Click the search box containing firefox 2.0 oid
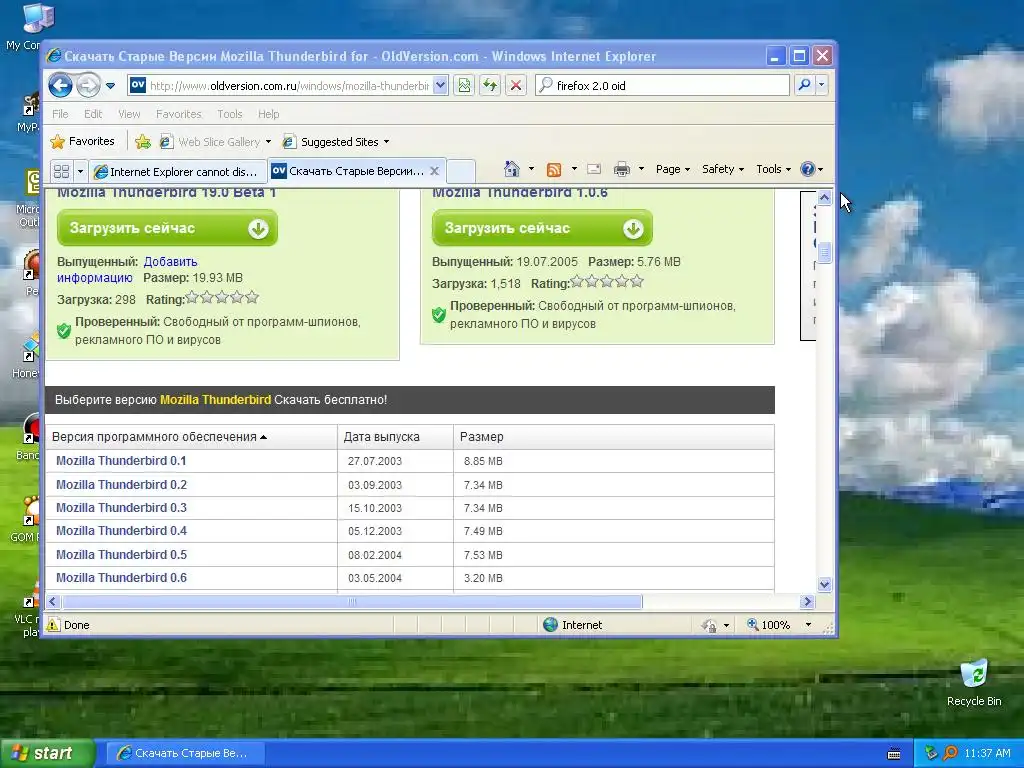This screenshot has height=768, width=1024. point(662,86)
